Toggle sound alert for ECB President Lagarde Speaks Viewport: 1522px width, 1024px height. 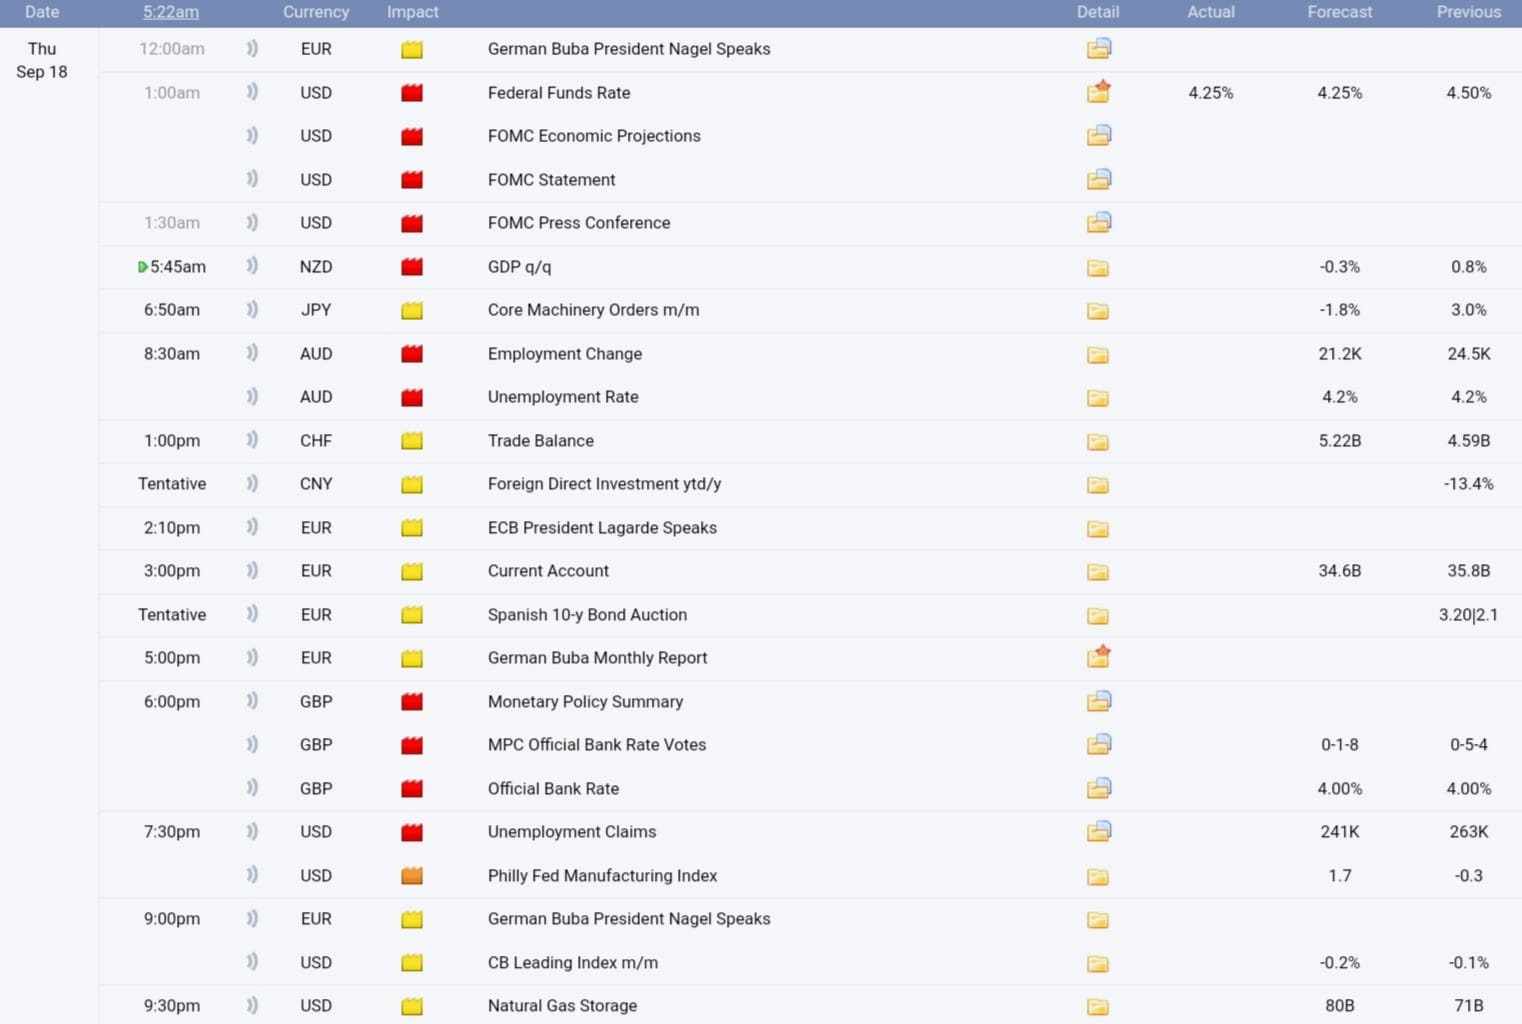click(252, 528)
